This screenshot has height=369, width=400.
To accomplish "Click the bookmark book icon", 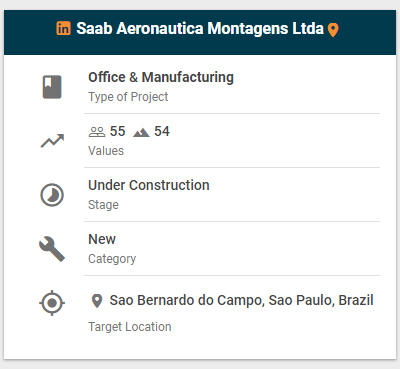I will click(x=52, y=87).
